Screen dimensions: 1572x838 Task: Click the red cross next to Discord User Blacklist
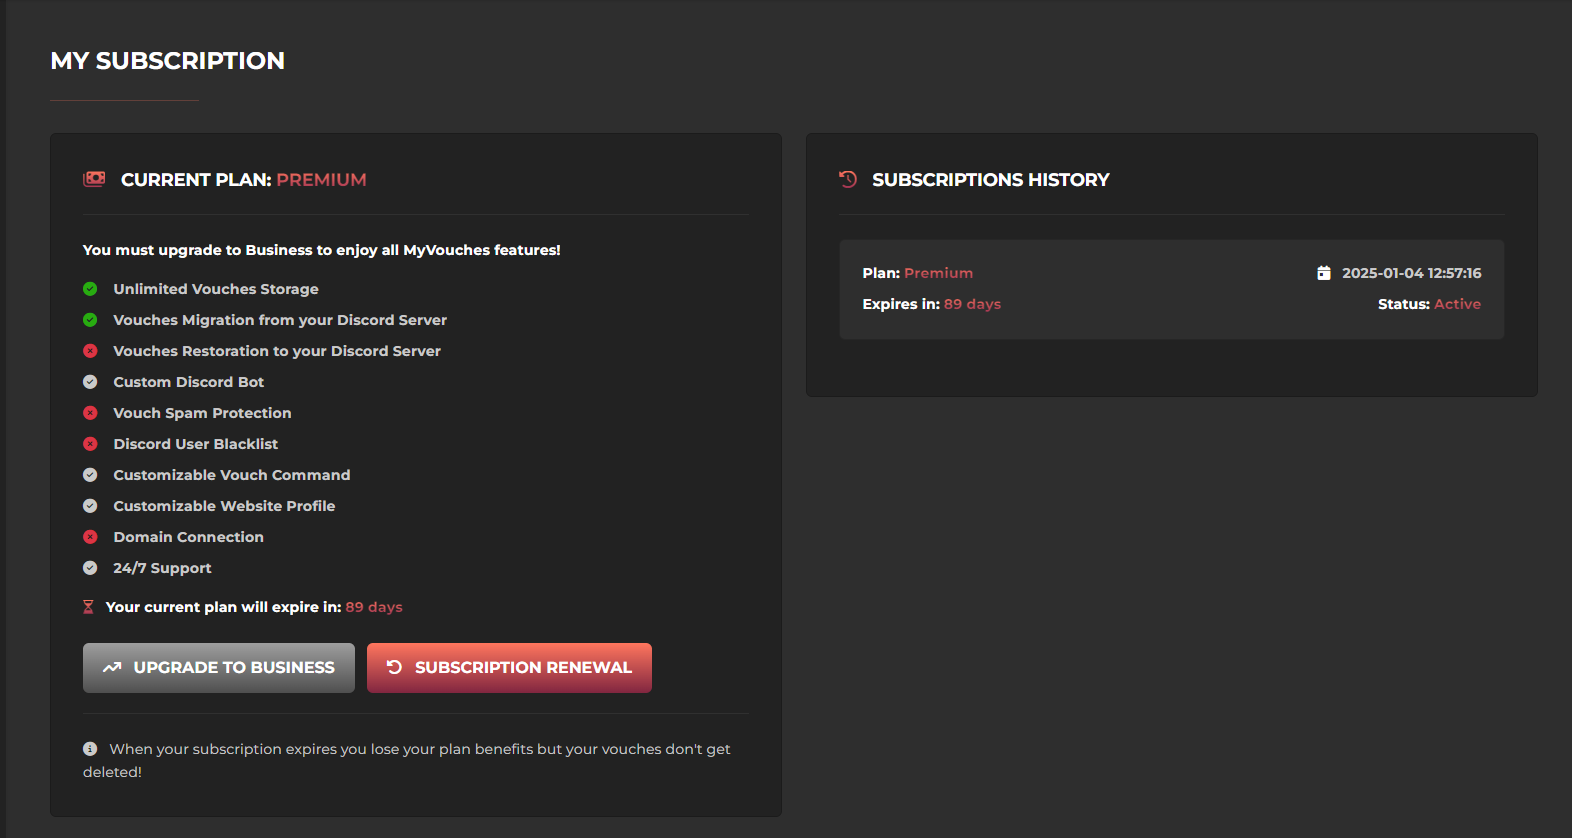click(x=90, y=444)
